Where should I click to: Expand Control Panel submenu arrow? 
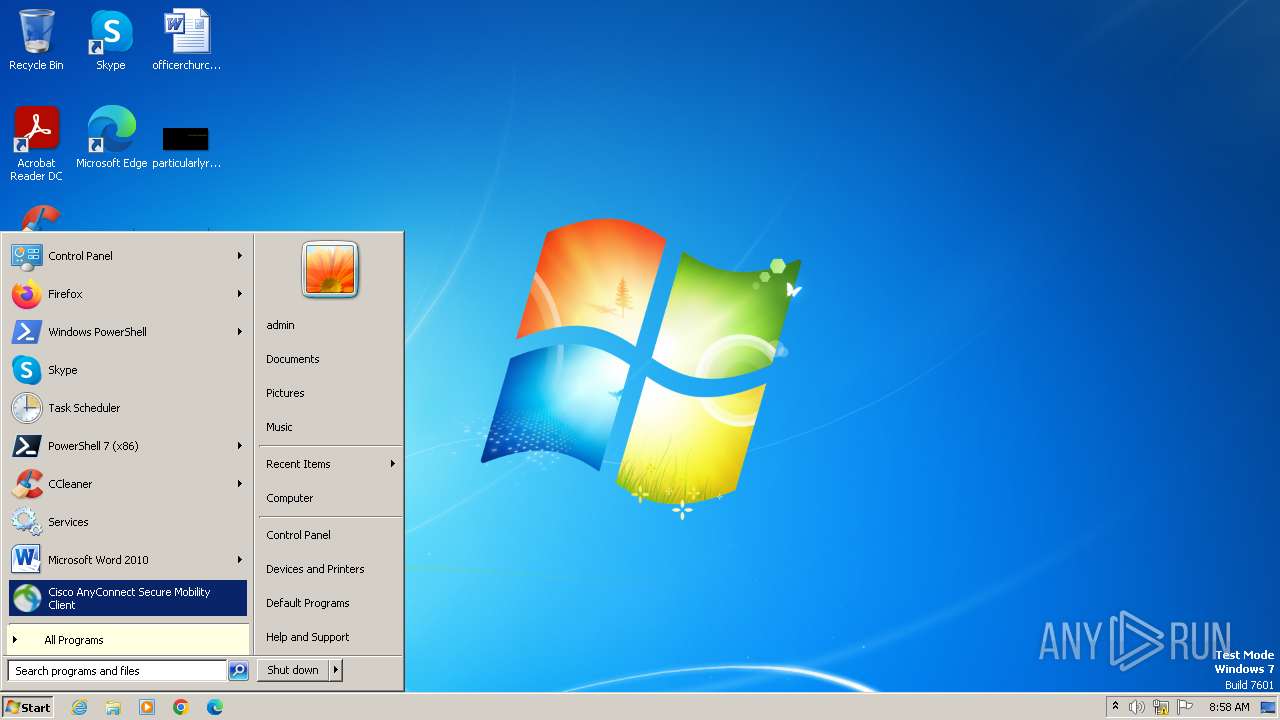coord(239,256)
